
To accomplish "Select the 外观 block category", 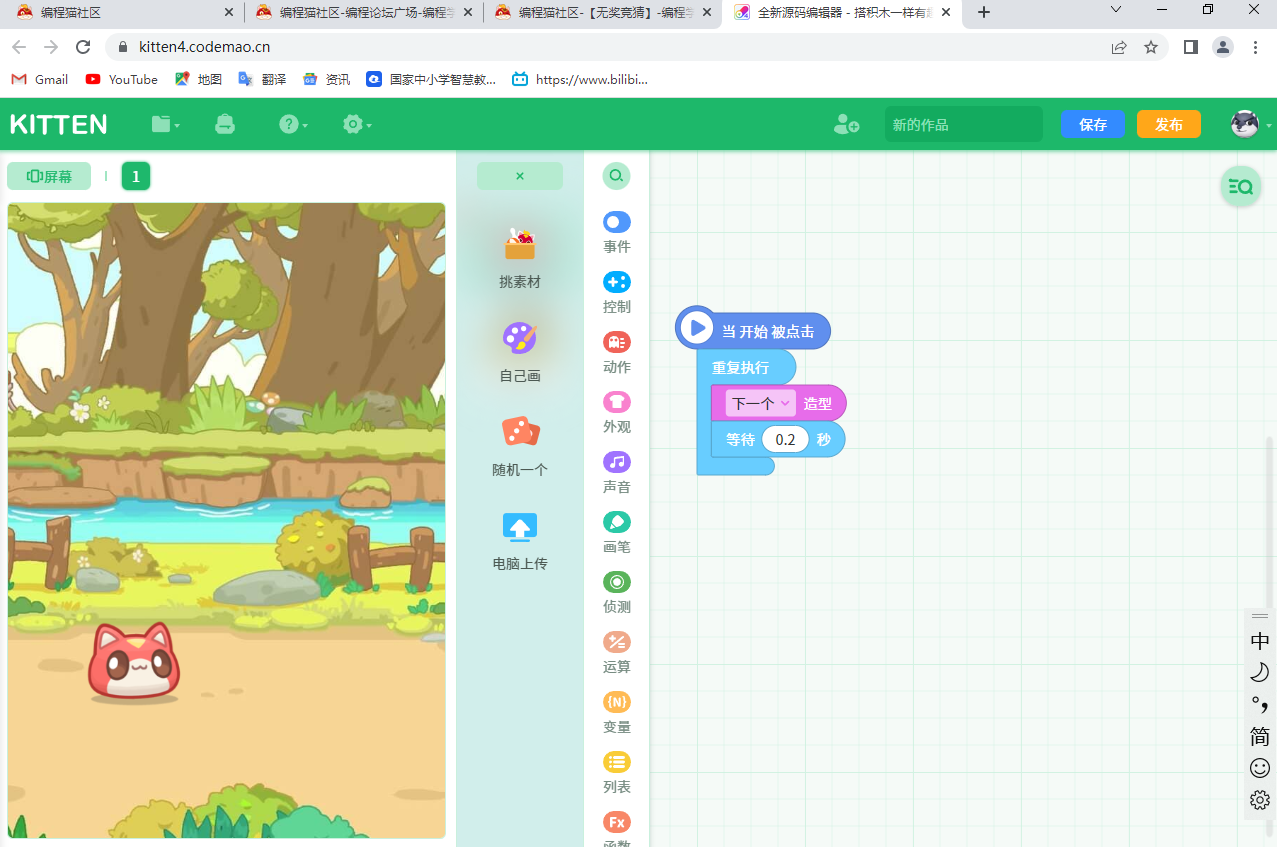I will point(617,413).
